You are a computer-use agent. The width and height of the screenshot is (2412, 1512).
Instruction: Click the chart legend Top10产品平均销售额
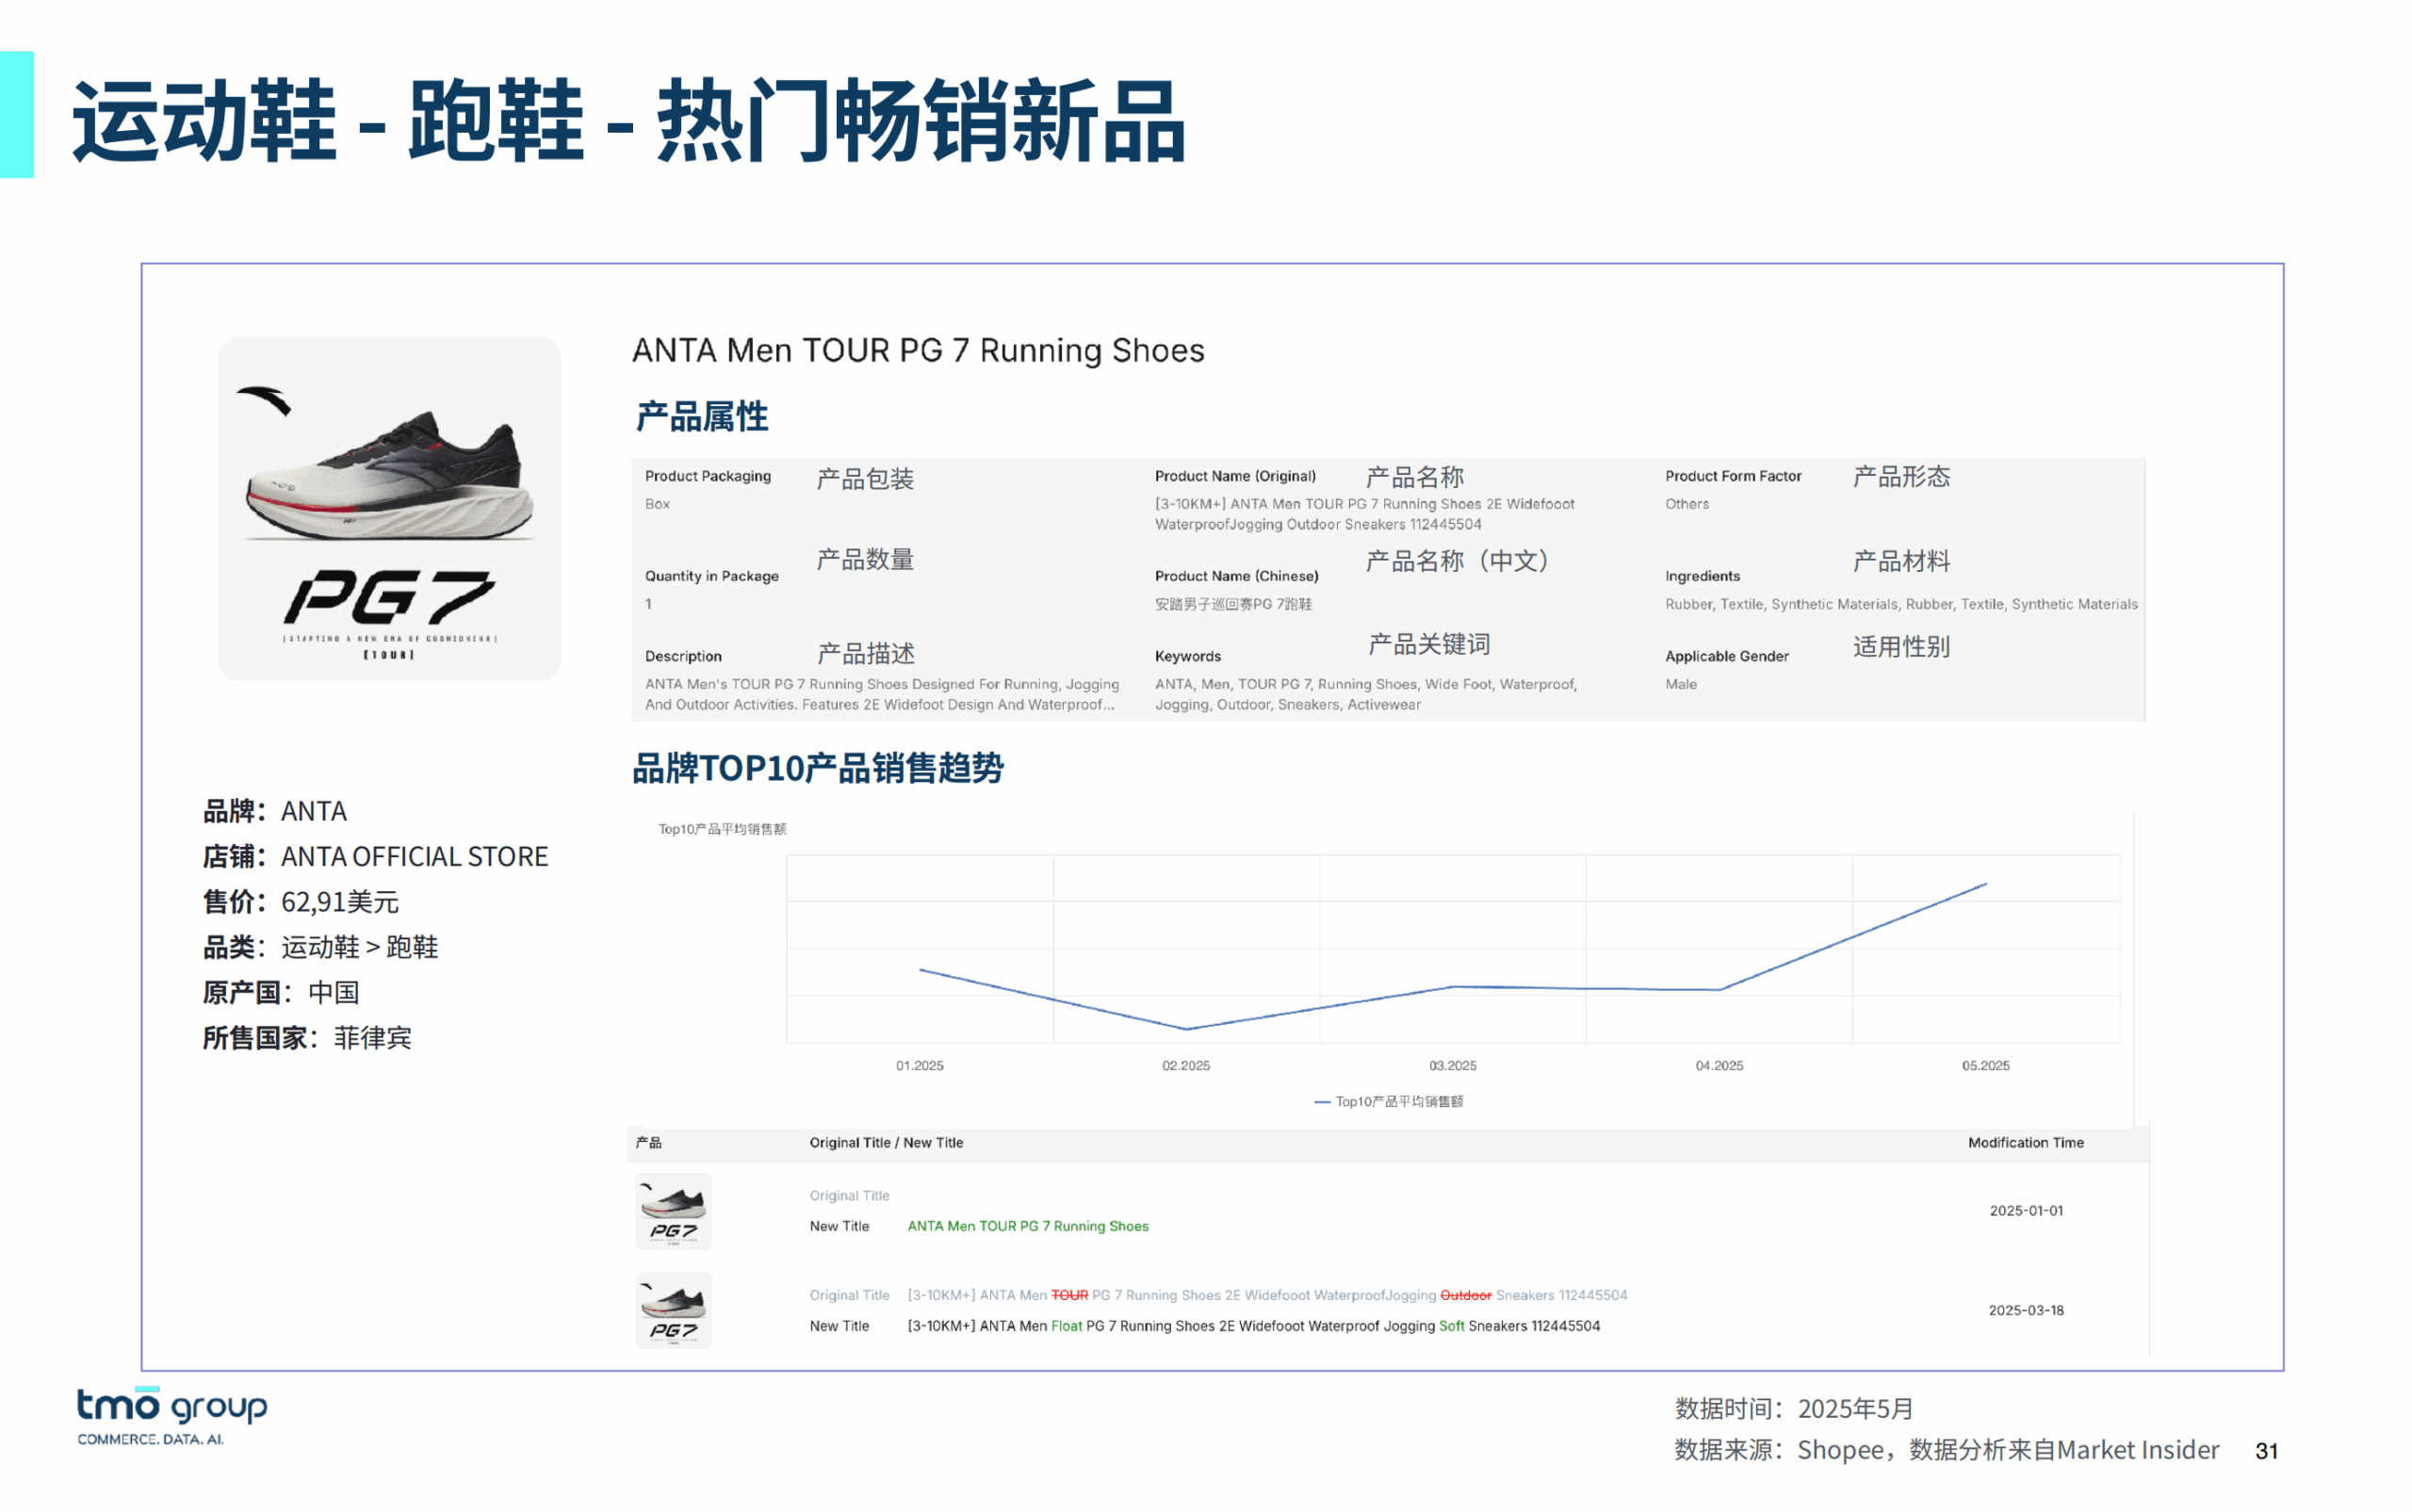tap(1388, 1101)
